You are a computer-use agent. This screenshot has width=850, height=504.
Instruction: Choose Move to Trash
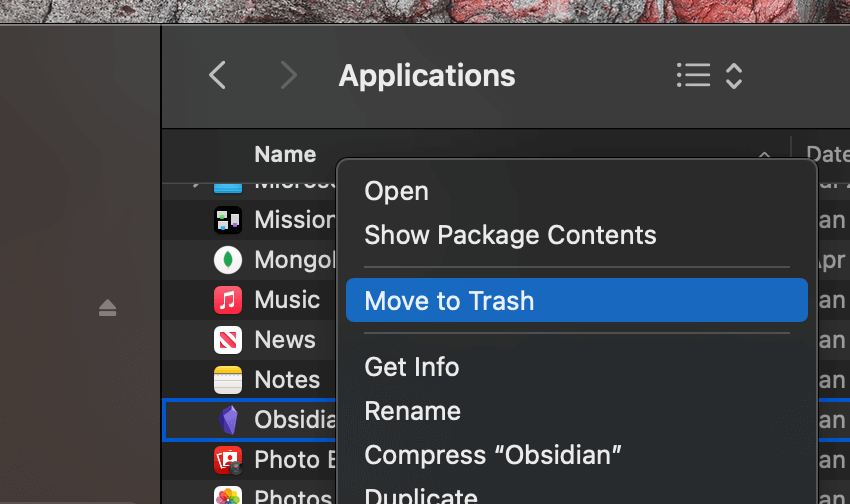(x=449, y=301)
